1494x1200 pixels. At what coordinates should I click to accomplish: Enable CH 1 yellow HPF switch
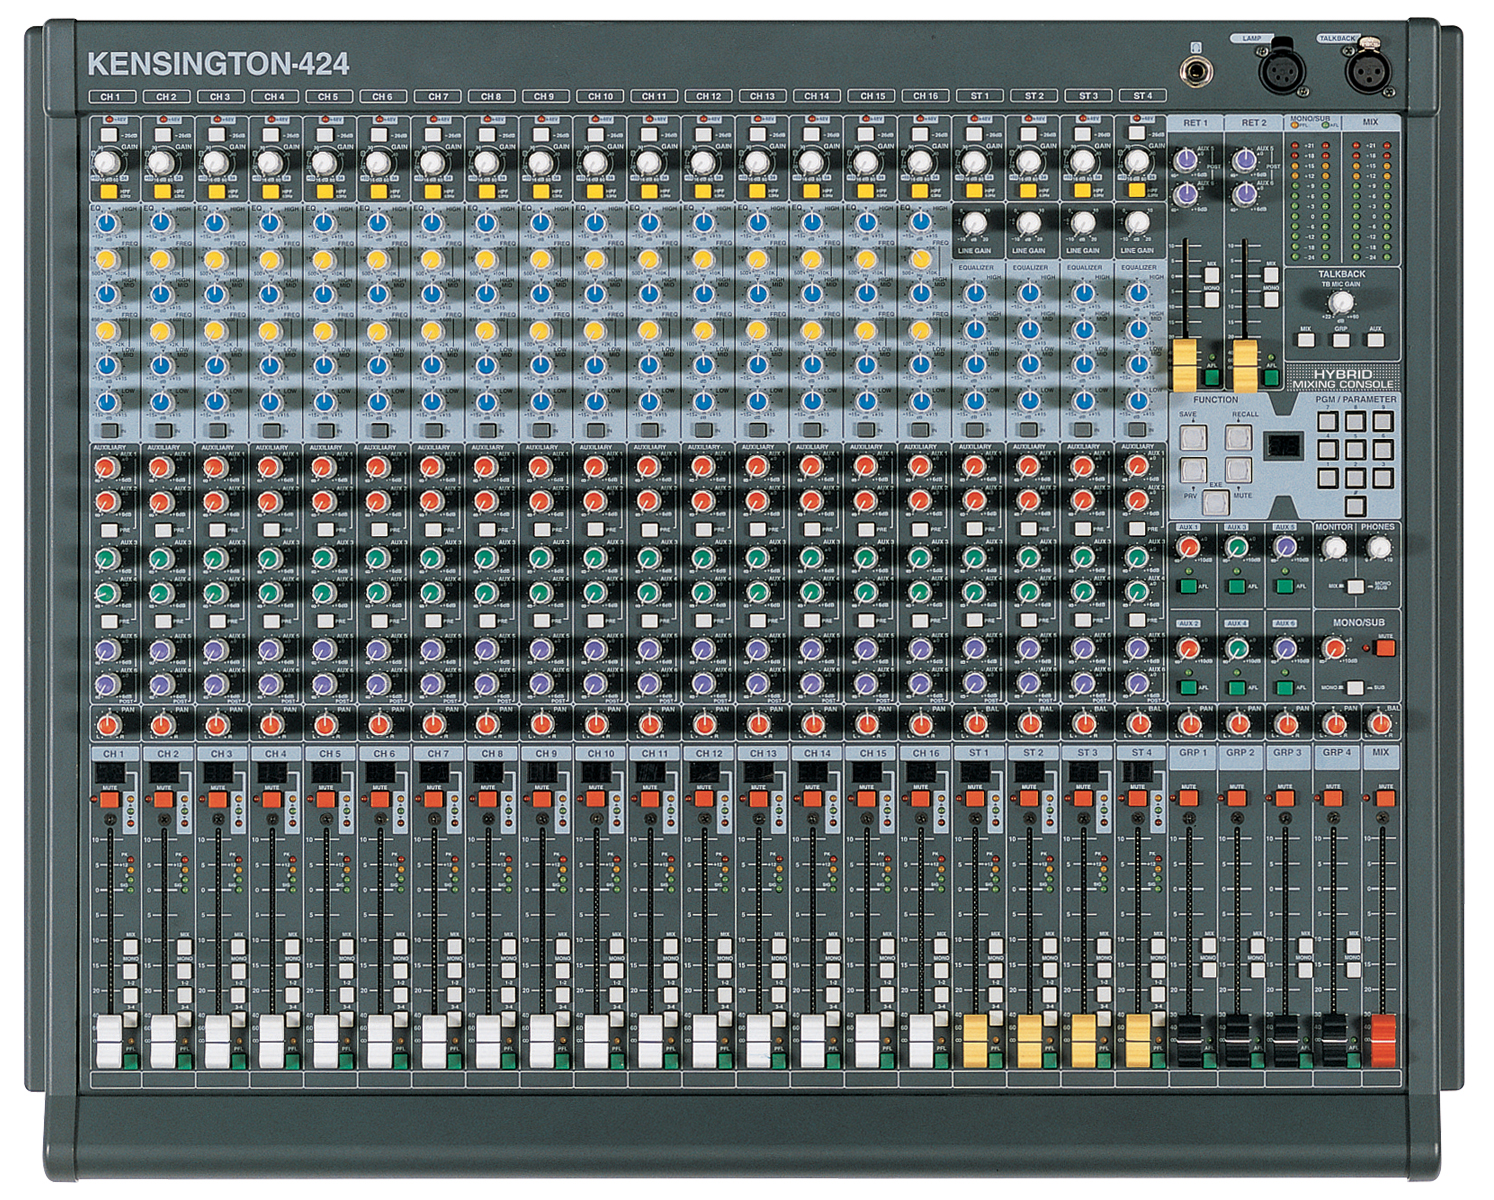(107, 190)
